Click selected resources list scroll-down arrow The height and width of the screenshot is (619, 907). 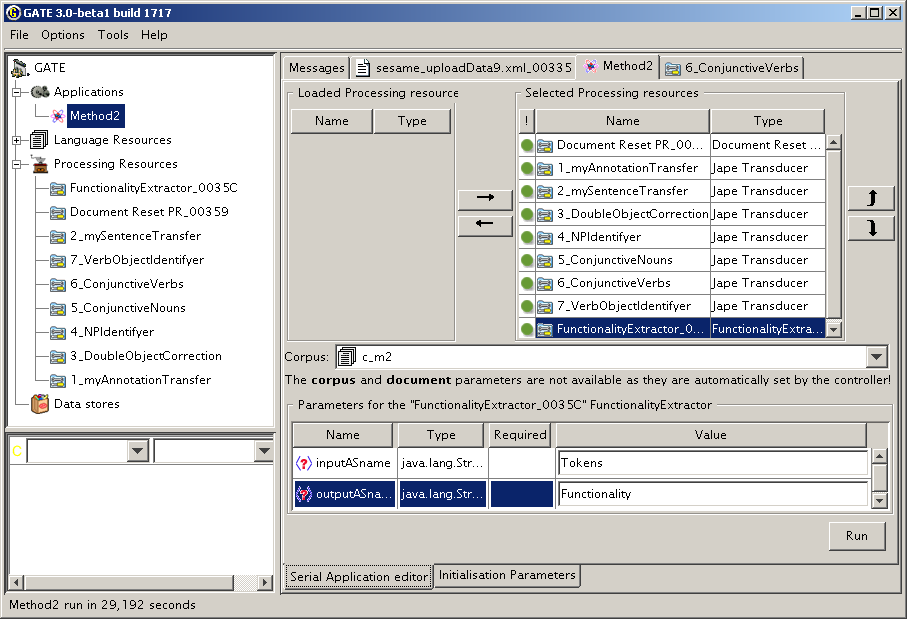[x=833, y=330]
